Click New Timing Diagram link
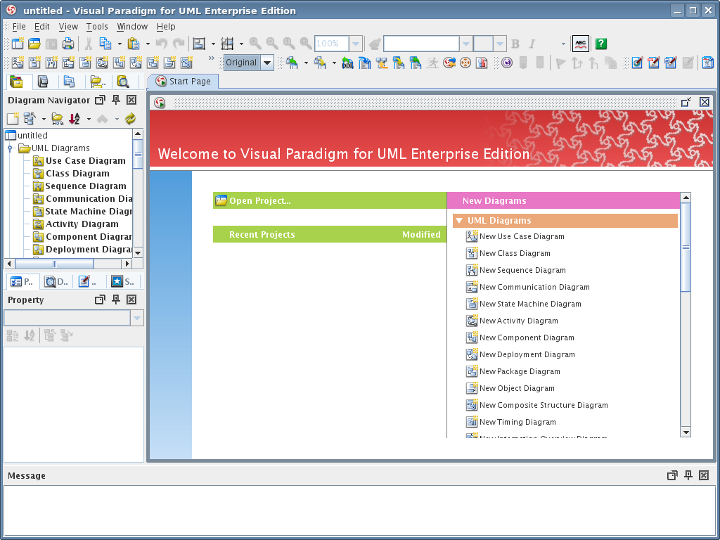Viewport: 720px width, 540px height. point(518,422)
